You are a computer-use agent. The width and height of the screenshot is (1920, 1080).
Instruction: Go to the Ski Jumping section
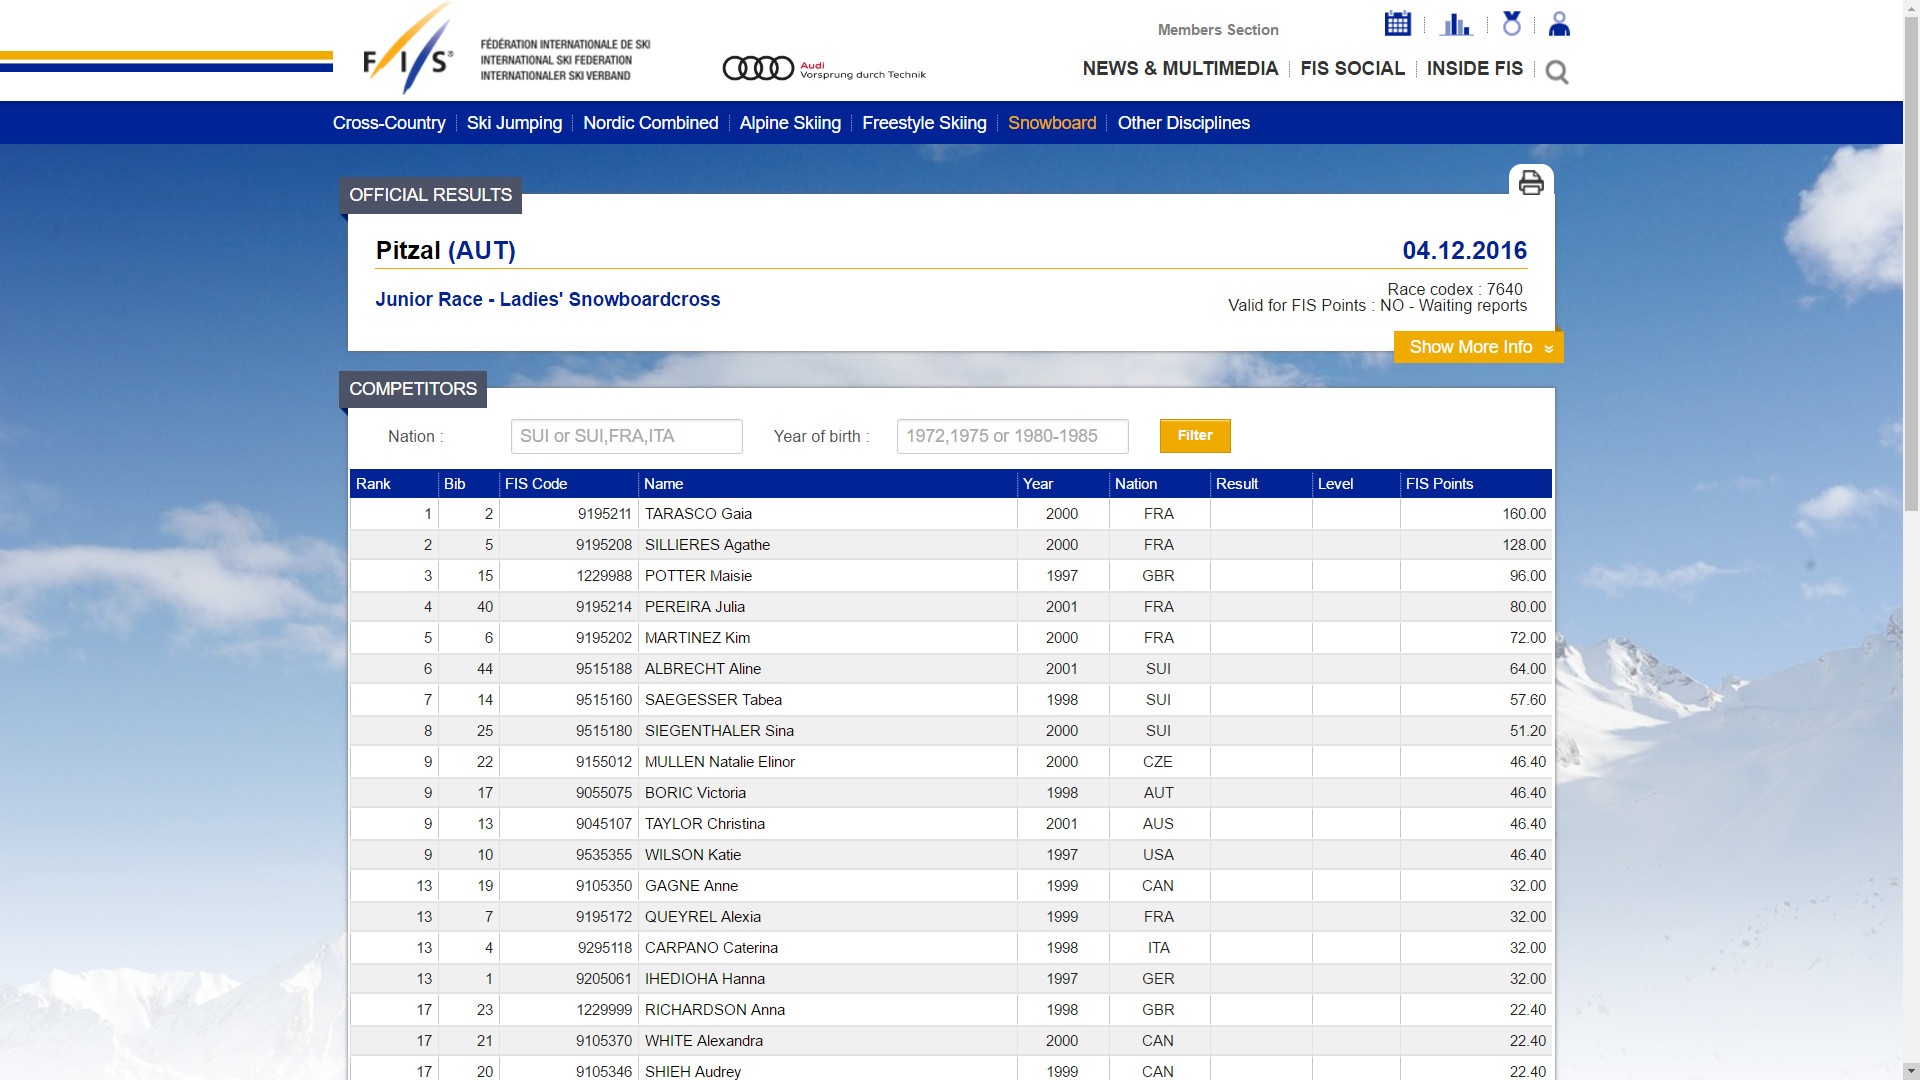(514, 123)
